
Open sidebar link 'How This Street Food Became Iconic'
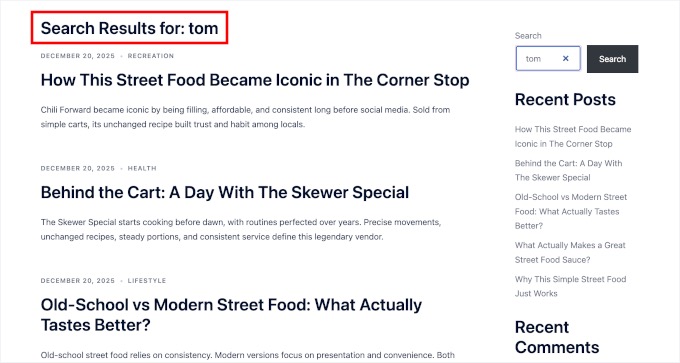pos(573,137)
